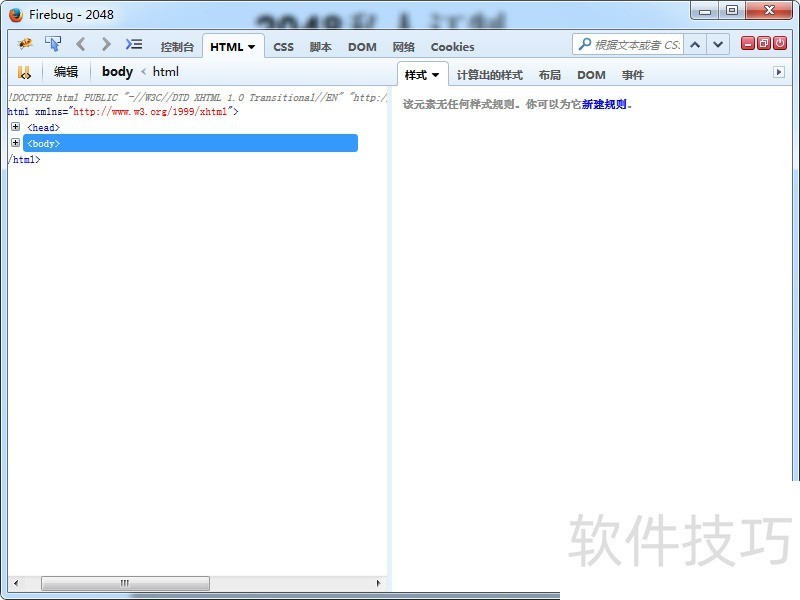Image resolution: width=800 pixels, height=600 pixels.
Task: Click the Firebug bug logo icon
Action: 25,44
